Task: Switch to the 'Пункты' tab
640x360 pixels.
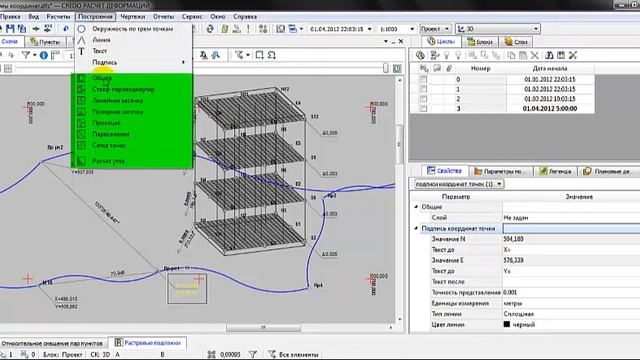Action: pyautogui.click(x=45, y=42)
